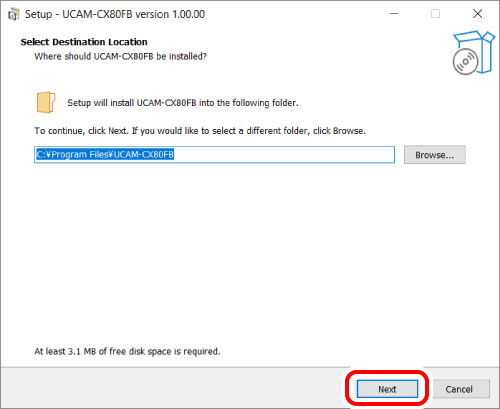500x409 pixels.
Task: Close the Setup window with X
Action: click(x=478, y=14)
